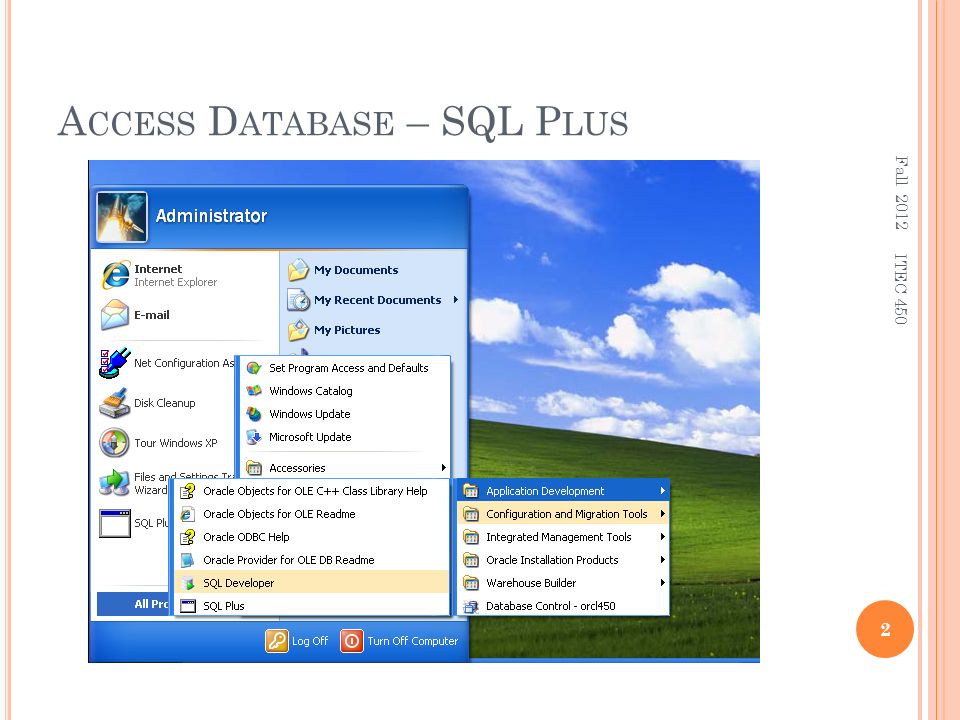This screenshot has width=960, height=720.
Task: Open the E-mail envelope icon
Action: (x=115, y=315)
